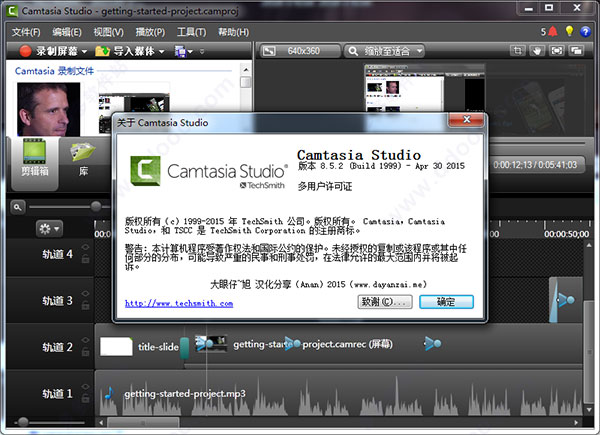The width and height of the screenshot is (600, 435).
Task: Click the timeline zoom slider handle
Action: 96,207
